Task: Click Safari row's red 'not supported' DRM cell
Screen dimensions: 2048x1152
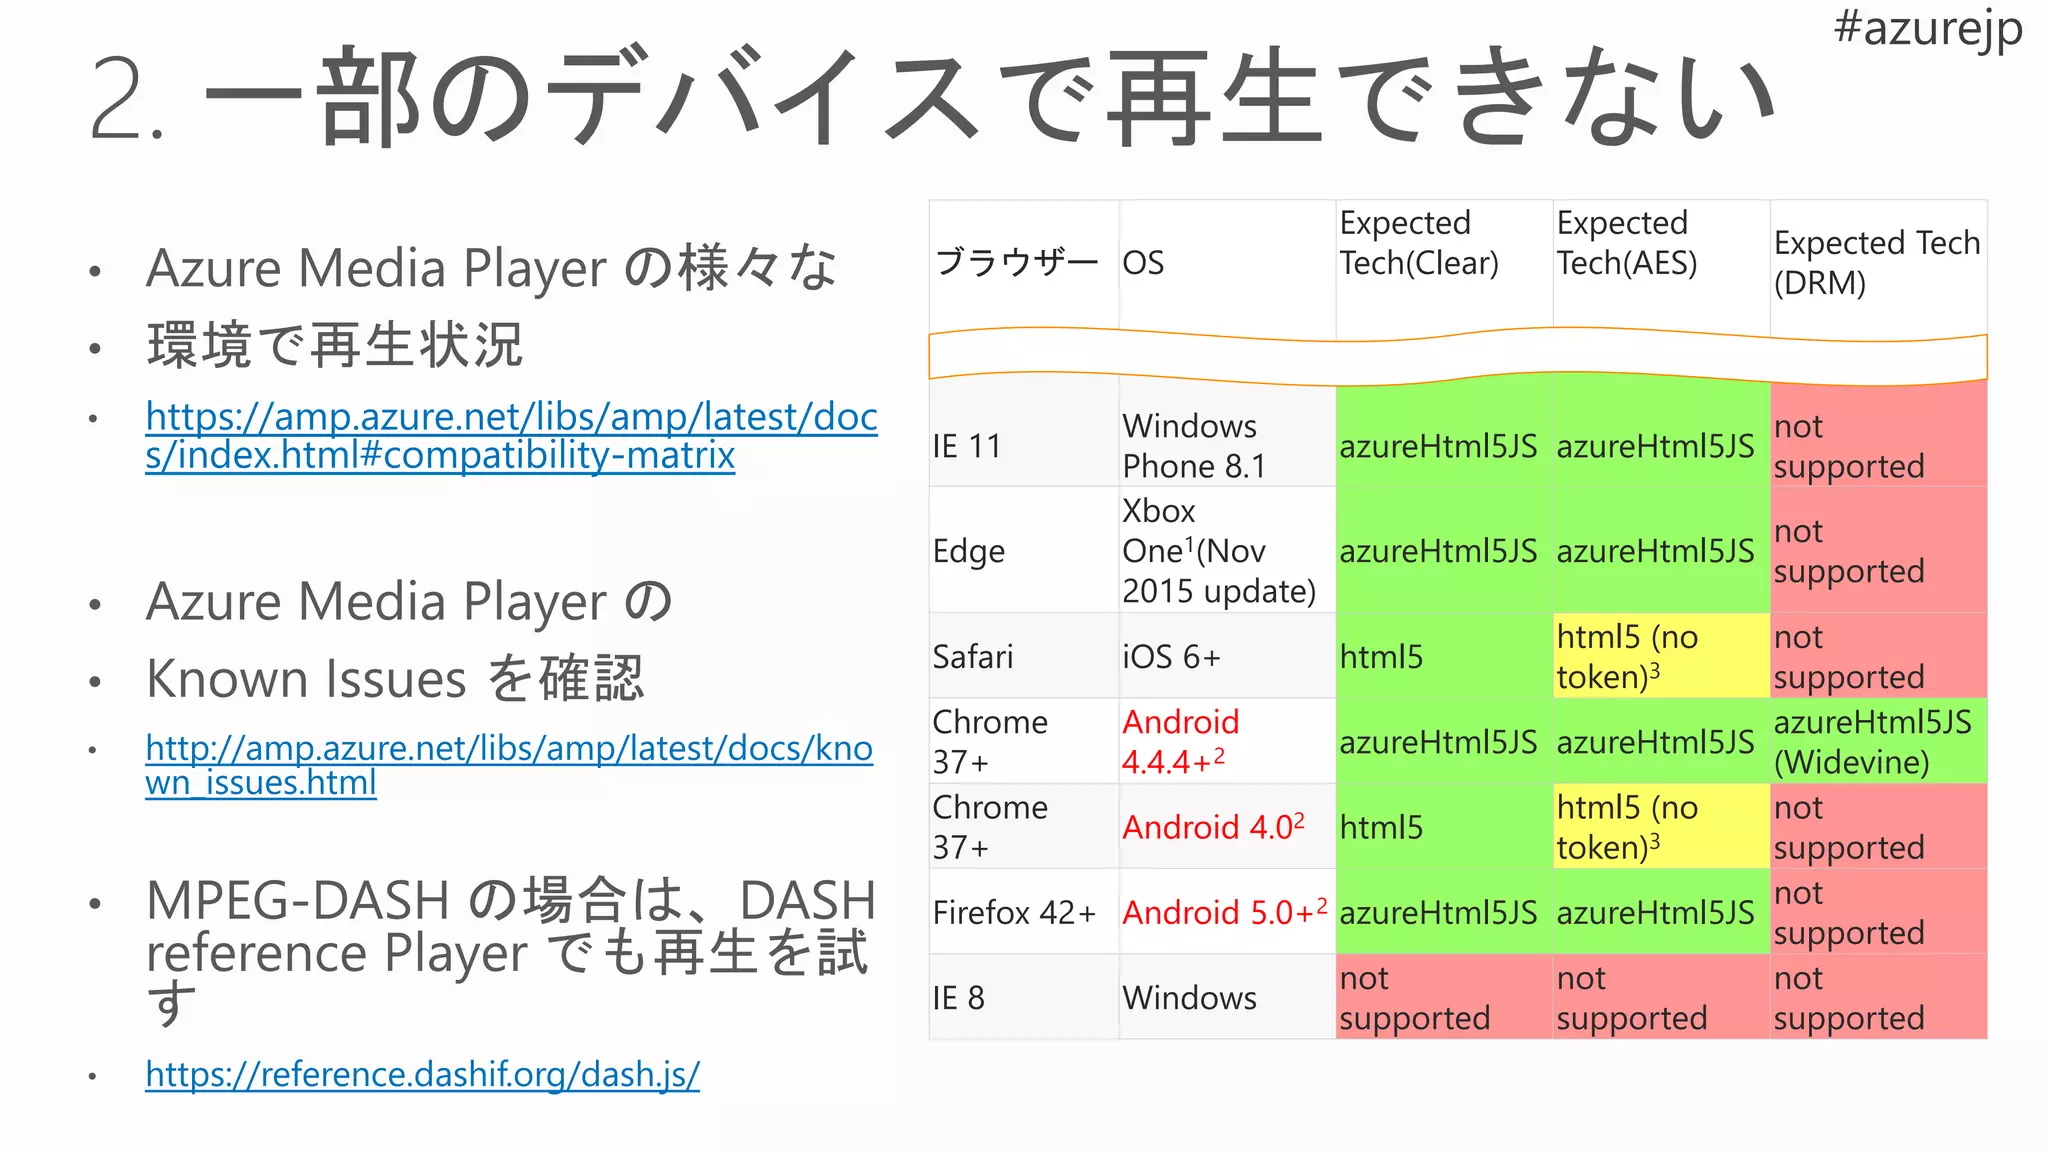Action: click(x=1878, y=656)
